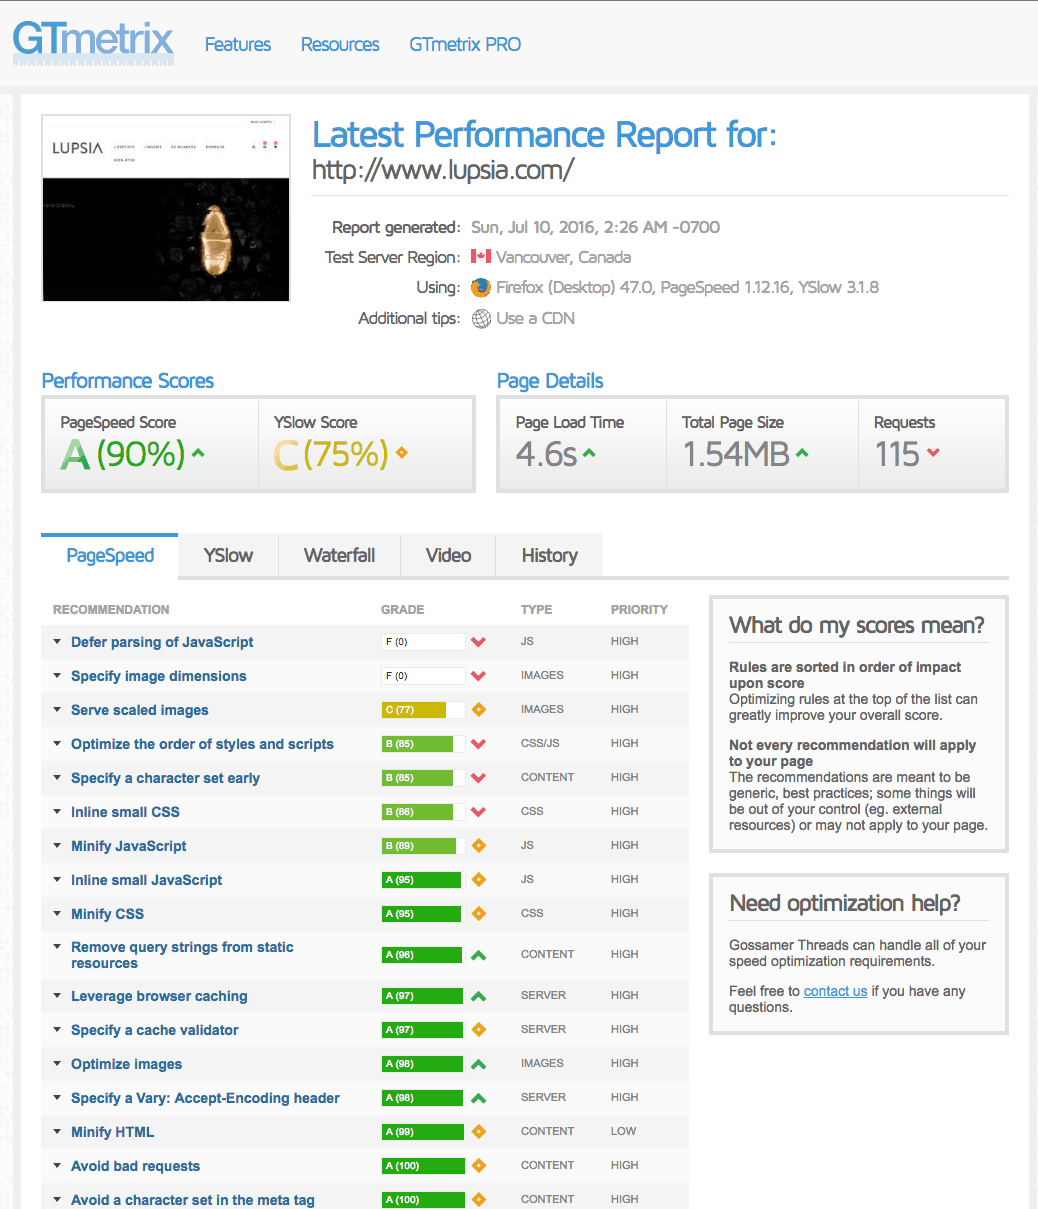Click the B (89) grade bar
1038x1209 pixels.
tap(424, 846)
